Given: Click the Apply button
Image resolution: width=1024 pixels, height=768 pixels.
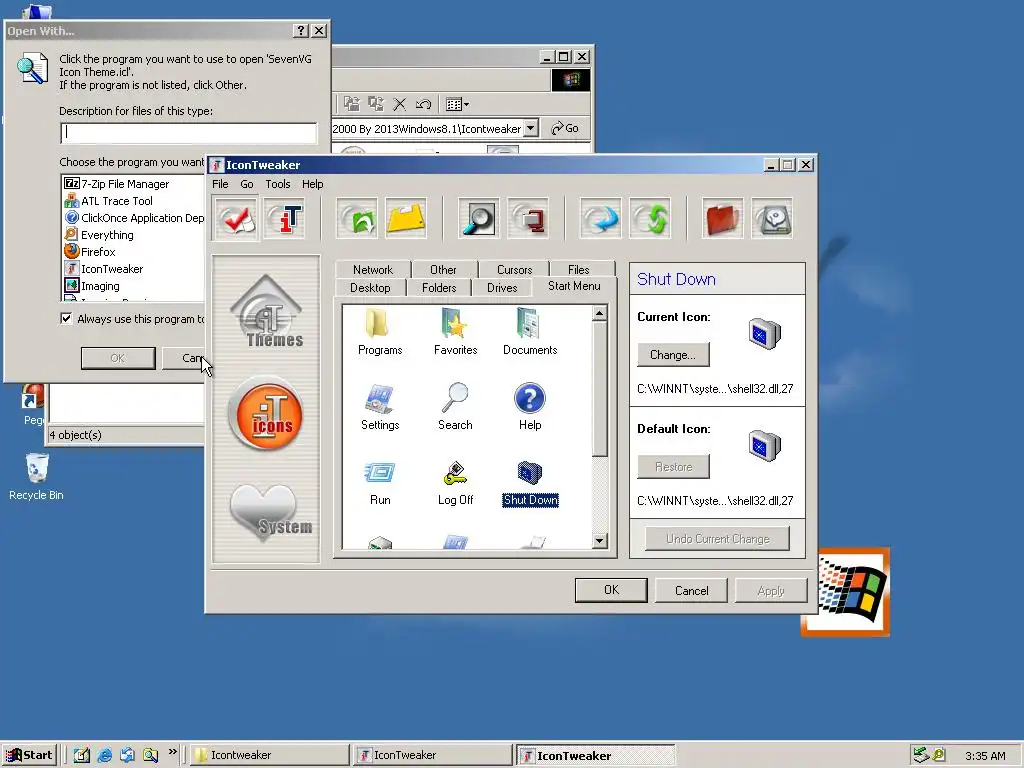Looking at the screenshot, I should click(771, 590).
